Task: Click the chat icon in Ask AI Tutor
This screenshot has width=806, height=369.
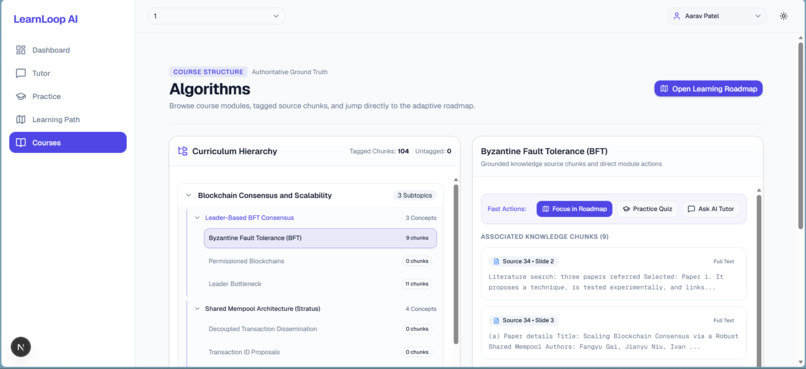Action: pyautogui.click(x=691, y=209)
